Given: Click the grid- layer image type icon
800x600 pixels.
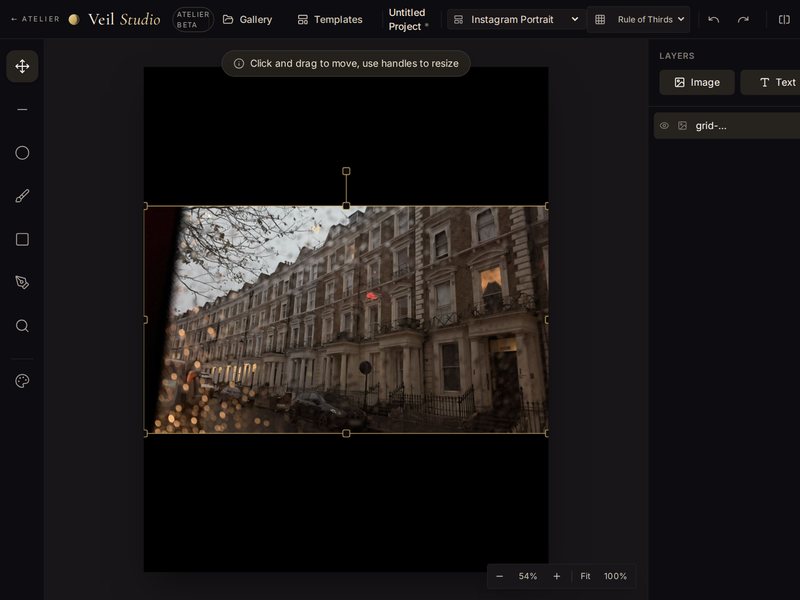Looking at the screenshot, I should 682,126.
